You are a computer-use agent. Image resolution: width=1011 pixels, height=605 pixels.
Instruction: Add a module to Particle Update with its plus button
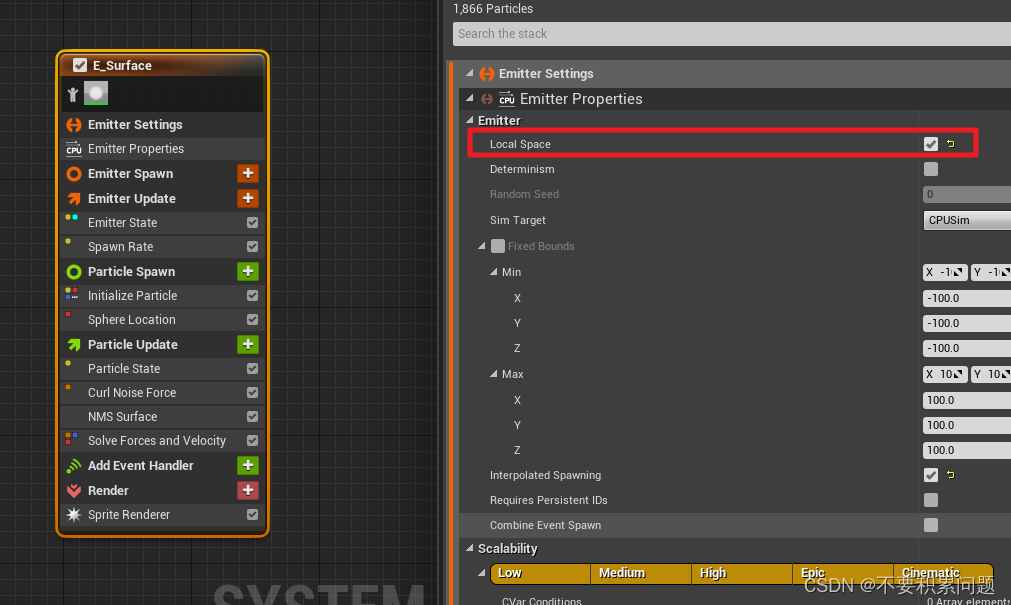point(248,344)
